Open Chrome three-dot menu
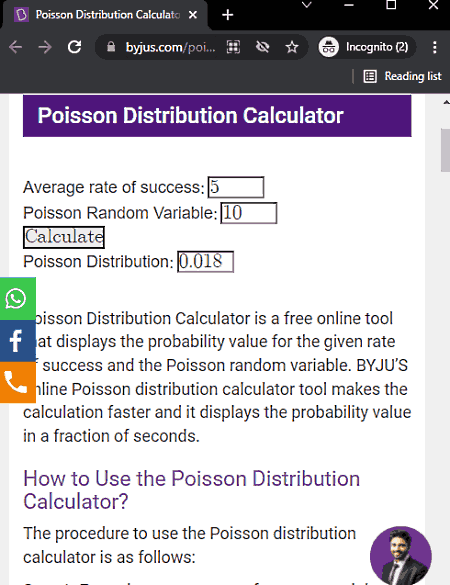The height and width of the screenshot is (585, 450). point(435,47)
